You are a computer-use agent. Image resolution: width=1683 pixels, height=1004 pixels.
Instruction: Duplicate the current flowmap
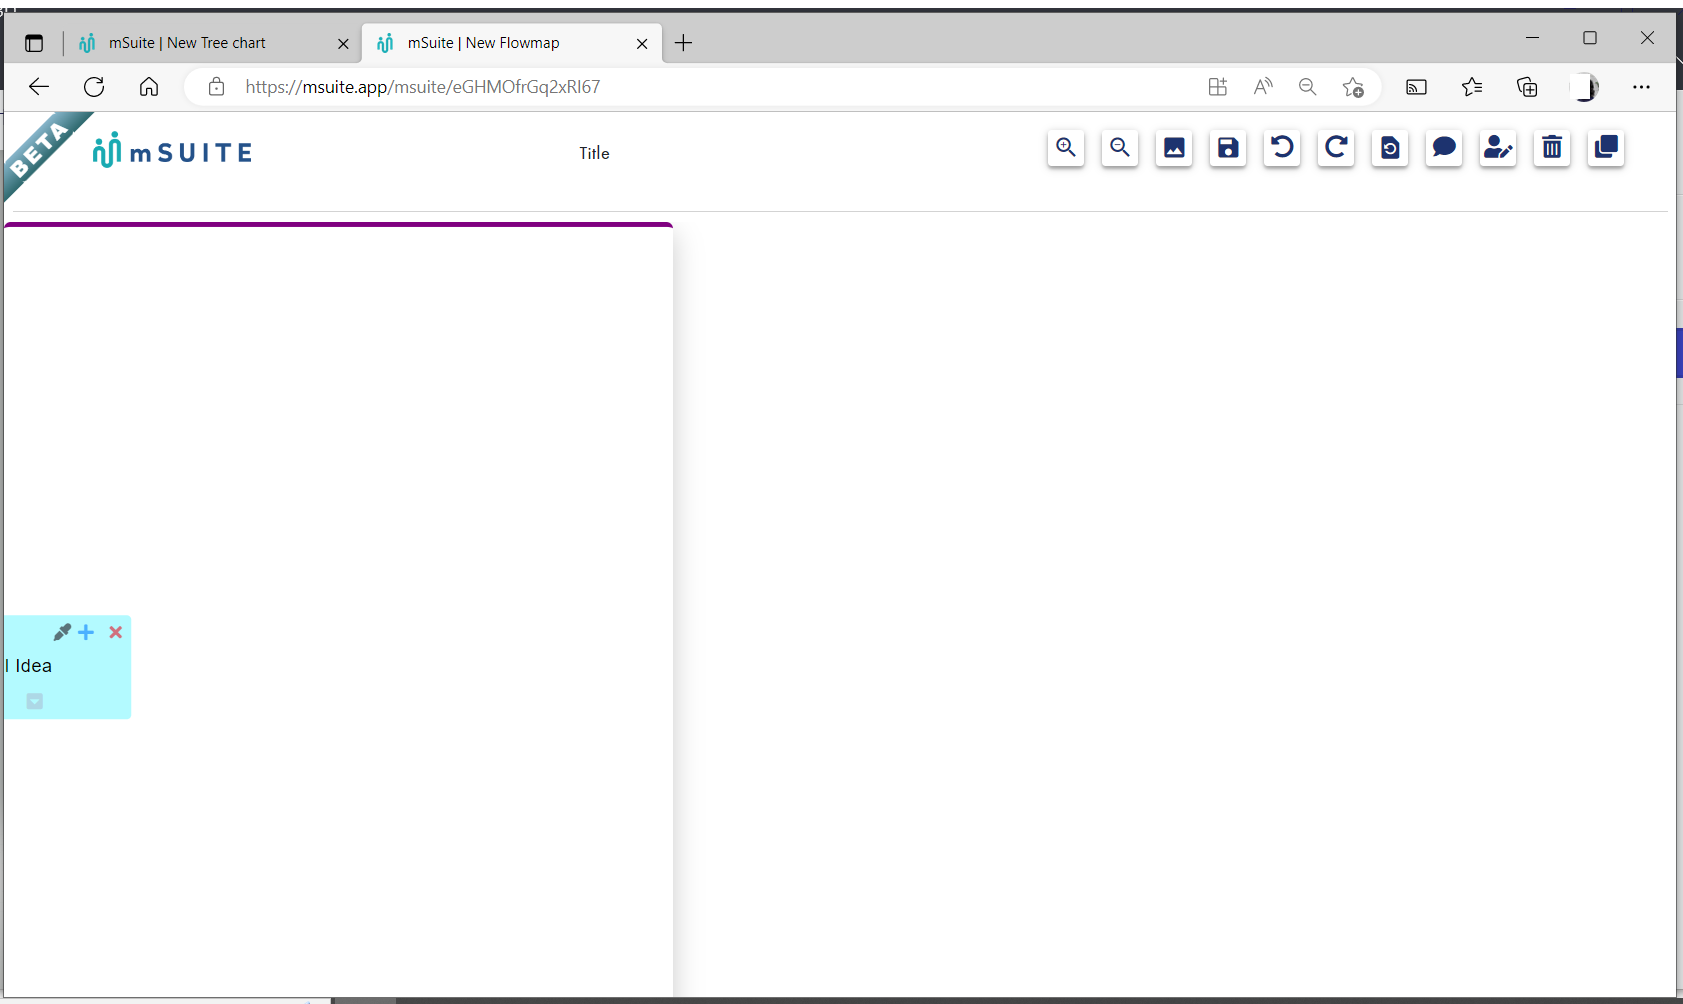(1605, 148)
